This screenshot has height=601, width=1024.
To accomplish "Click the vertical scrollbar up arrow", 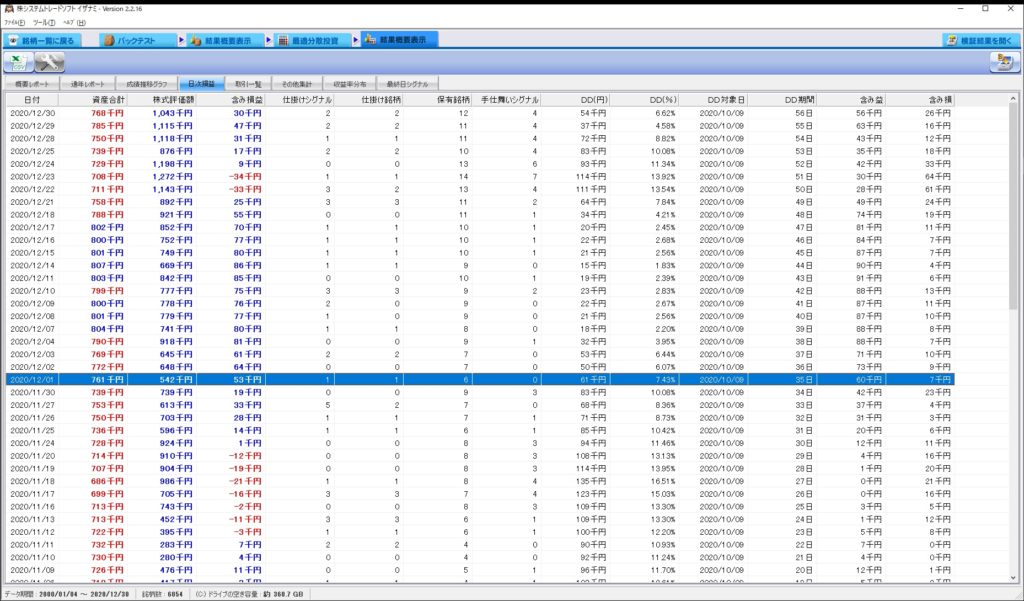I will [x=1012, y=99].
